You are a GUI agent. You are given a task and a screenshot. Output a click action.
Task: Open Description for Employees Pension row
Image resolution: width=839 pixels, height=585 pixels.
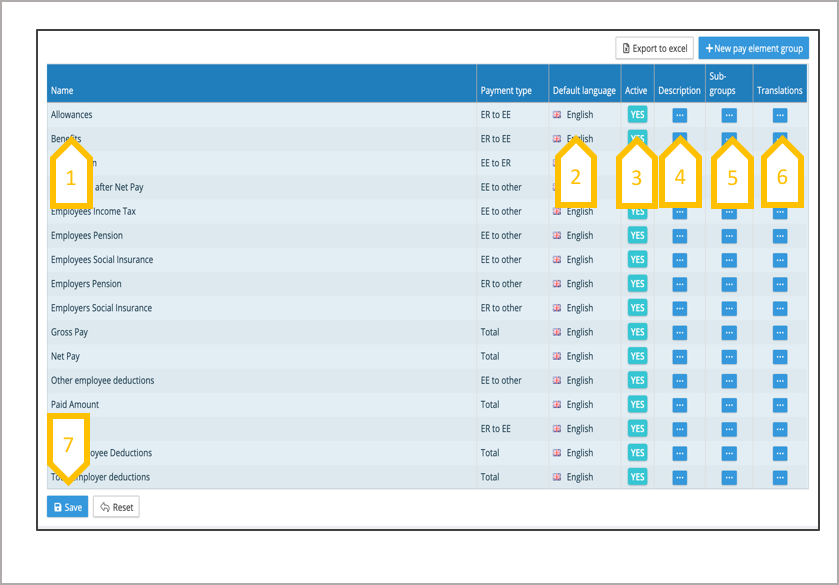click(679, 236)
